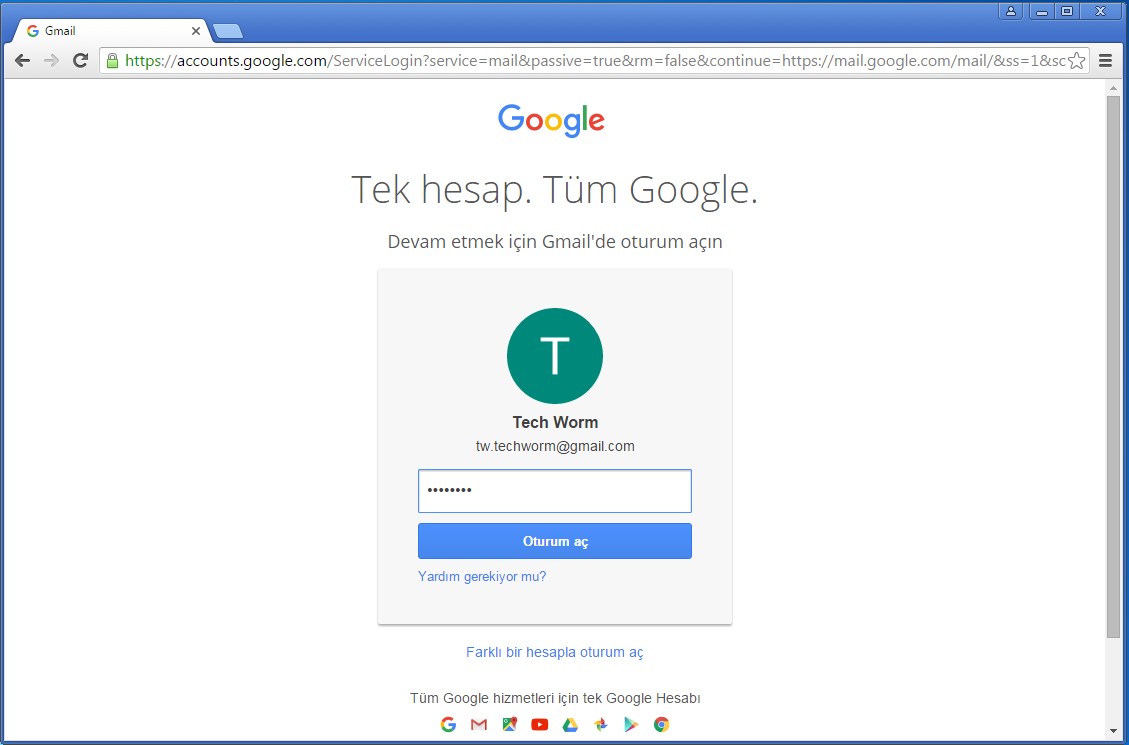Click the Google Drive icon

[x=570, y=725]
